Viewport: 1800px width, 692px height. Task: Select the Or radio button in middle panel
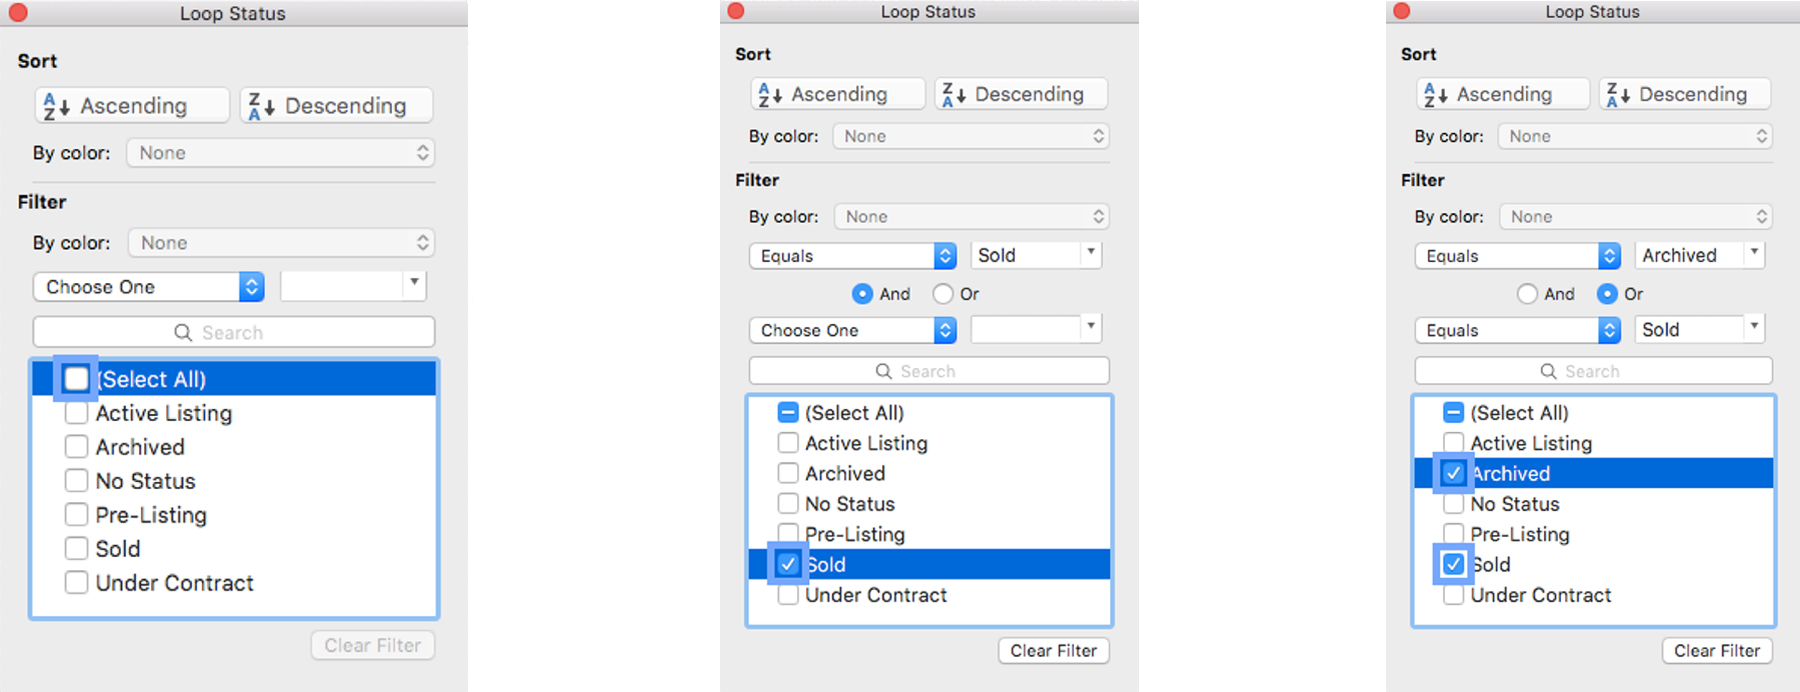point(941,293)
